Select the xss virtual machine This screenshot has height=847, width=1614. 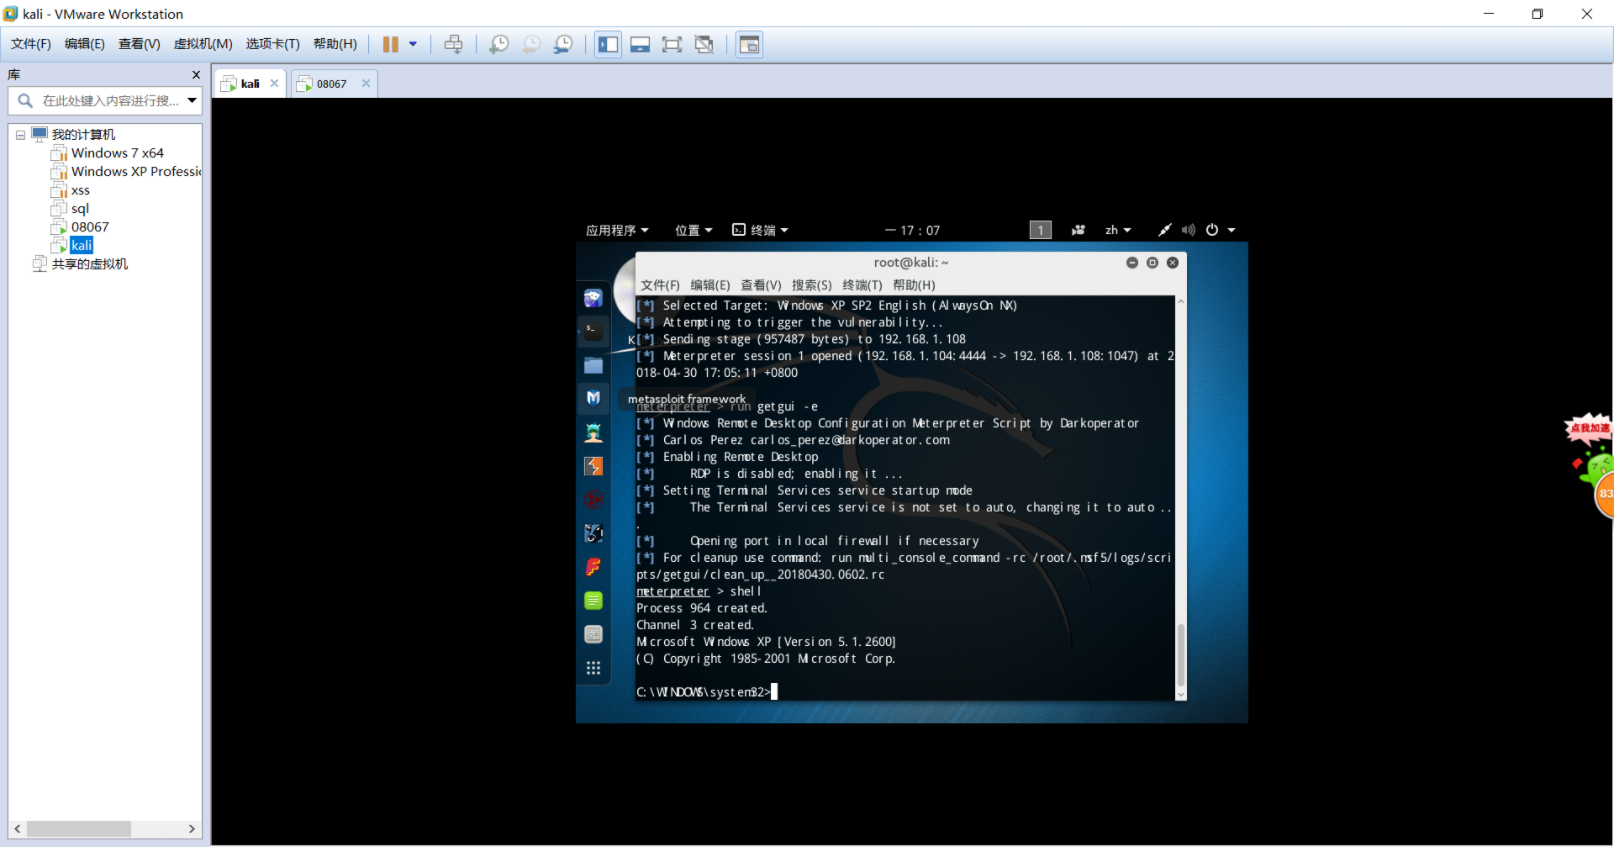80,190
